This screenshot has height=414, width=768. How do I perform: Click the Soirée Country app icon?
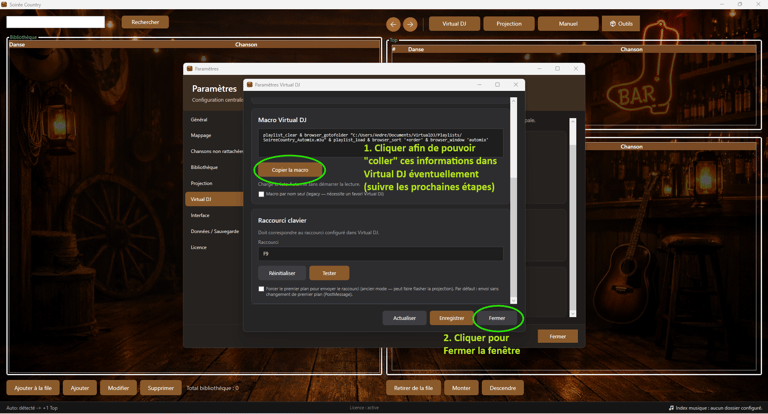4,4
